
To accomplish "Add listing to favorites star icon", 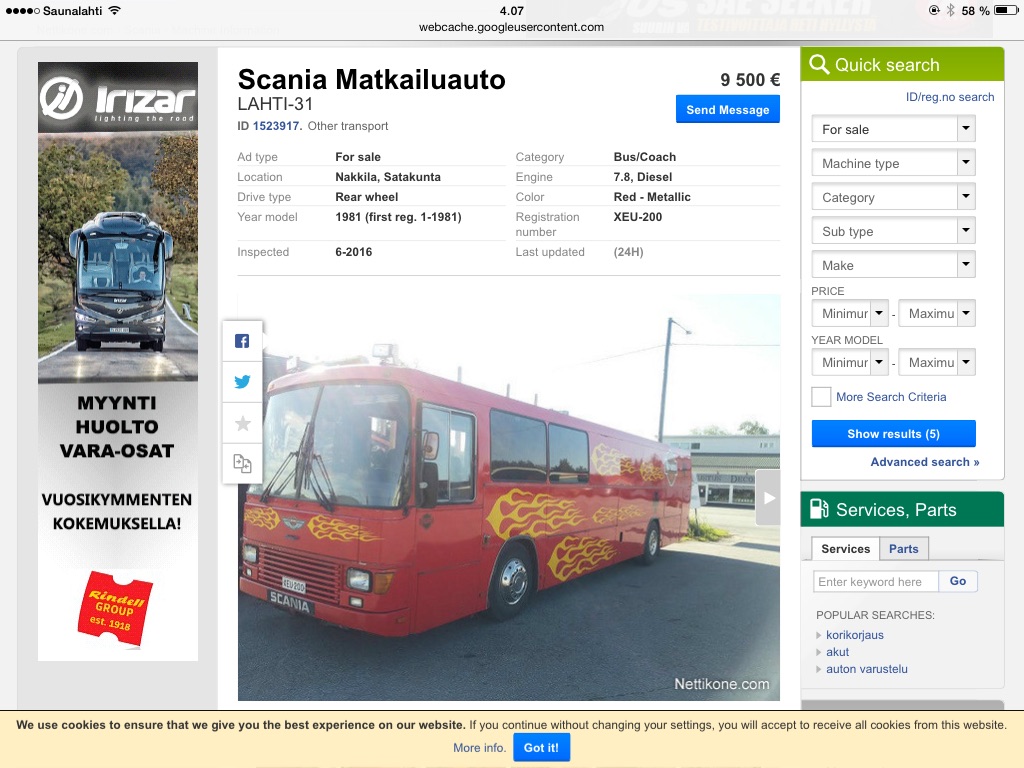I will 242,423.
